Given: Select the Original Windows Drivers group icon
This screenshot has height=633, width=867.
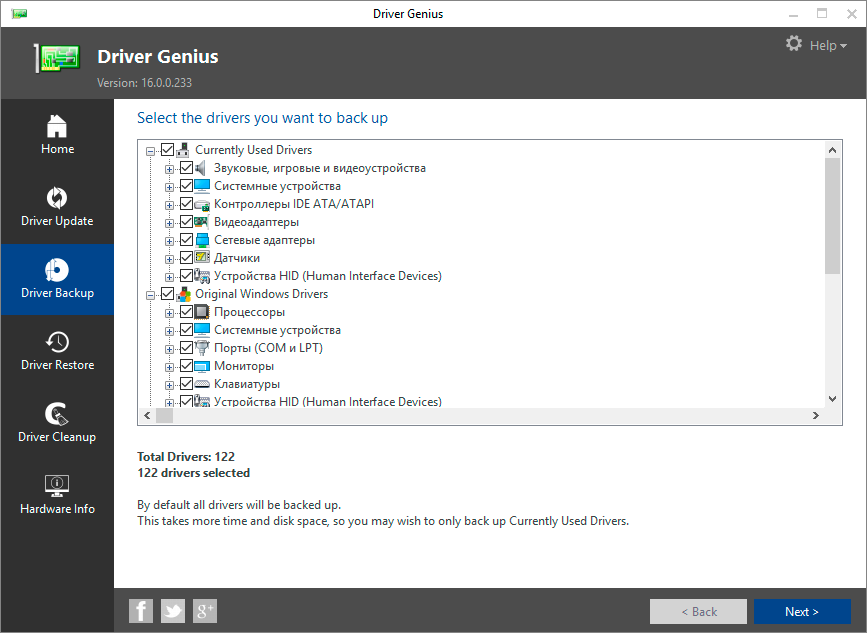Looking at the screenshot, I should pos(184,294).
